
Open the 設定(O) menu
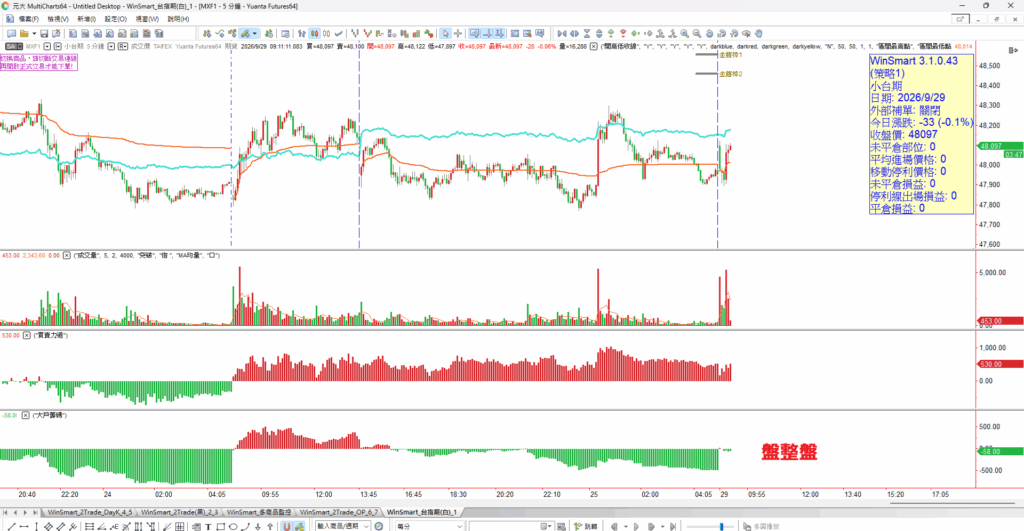coord(116,19)
